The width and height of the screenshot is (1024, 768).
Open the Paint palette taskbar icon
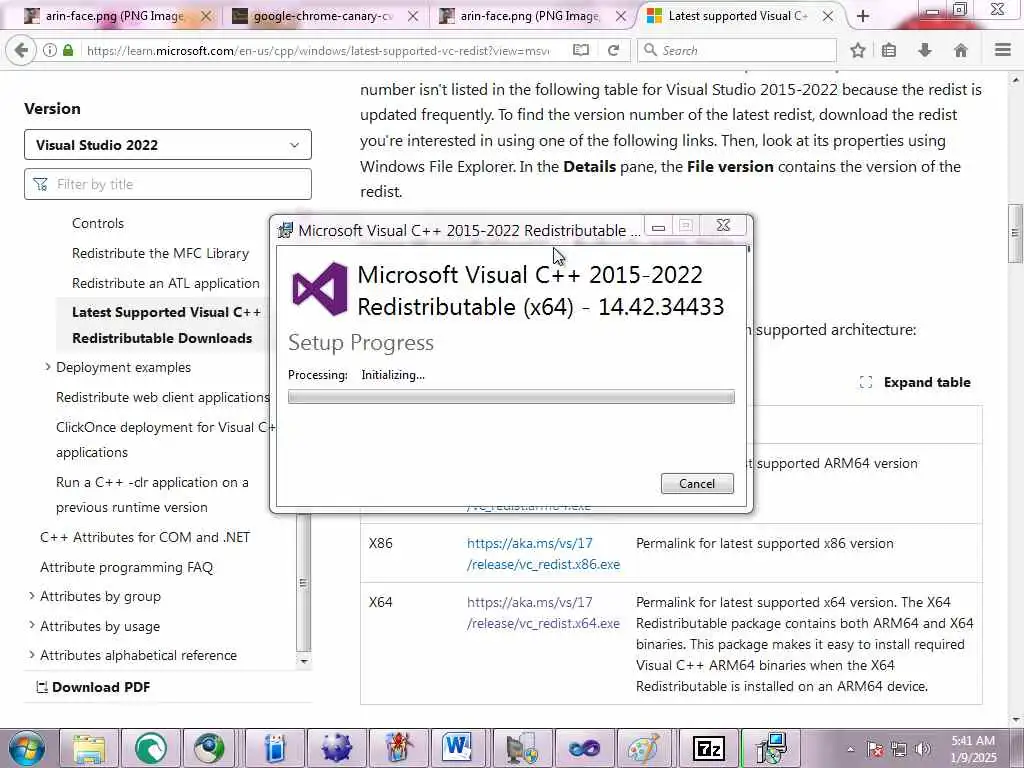[644, 748]
